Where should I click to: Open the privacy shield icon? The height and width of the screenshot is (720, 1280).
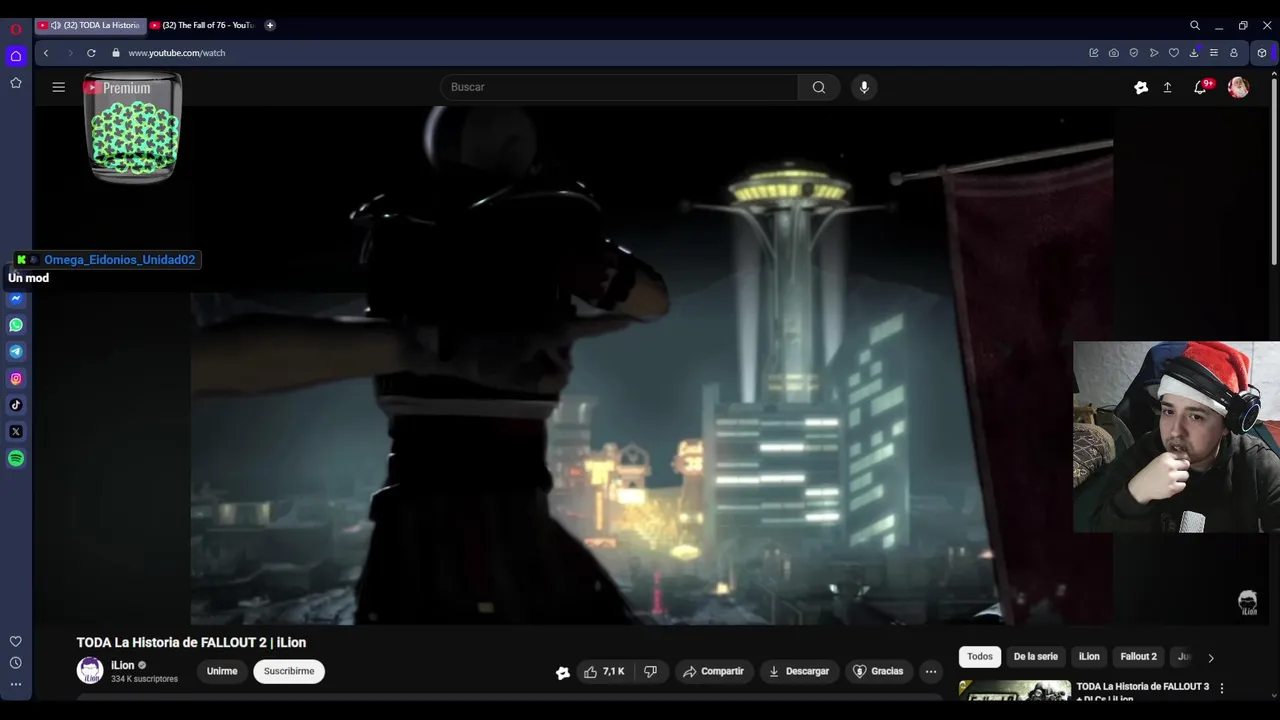[x=1134, y=53]
